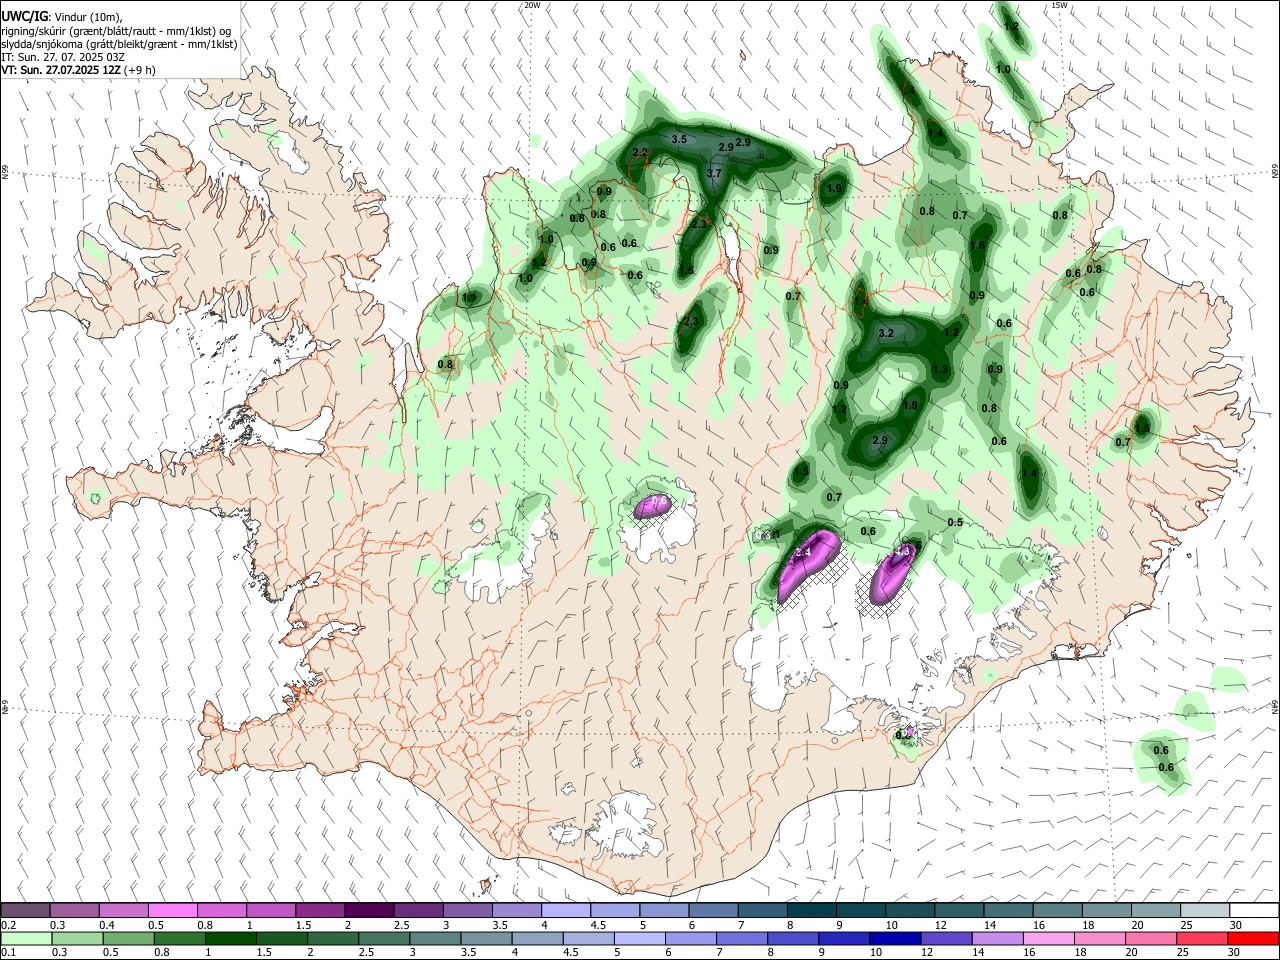This screenshot has width=1280, height=960.
Task: Pick the sleet/snow swatch for 1–1.5 mm
Action: [270, 910]
